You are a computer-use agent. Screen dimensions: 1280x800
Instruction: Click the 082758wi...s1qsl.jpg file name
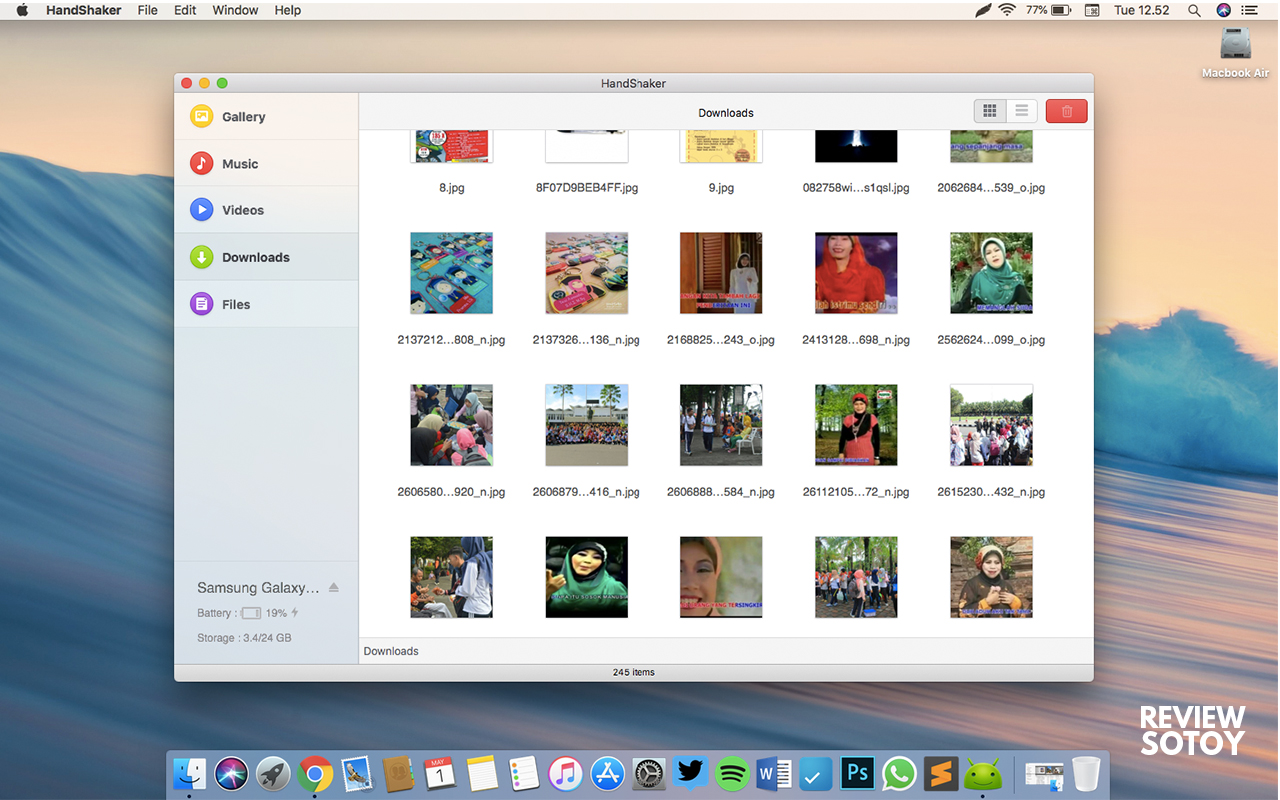(856, 187)
